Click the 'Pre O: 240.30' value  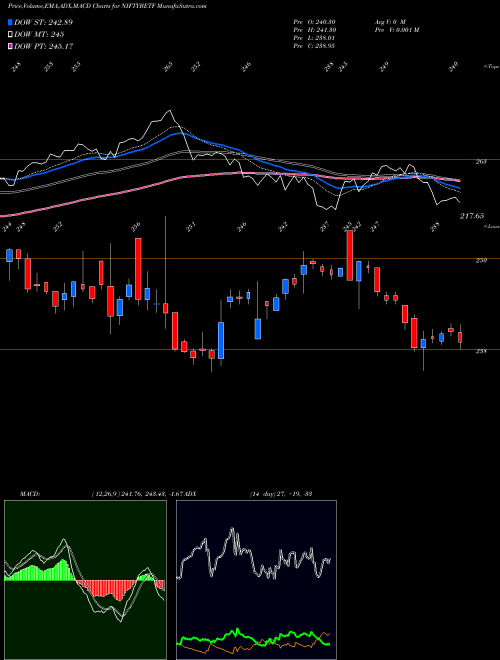click(314, 22)
